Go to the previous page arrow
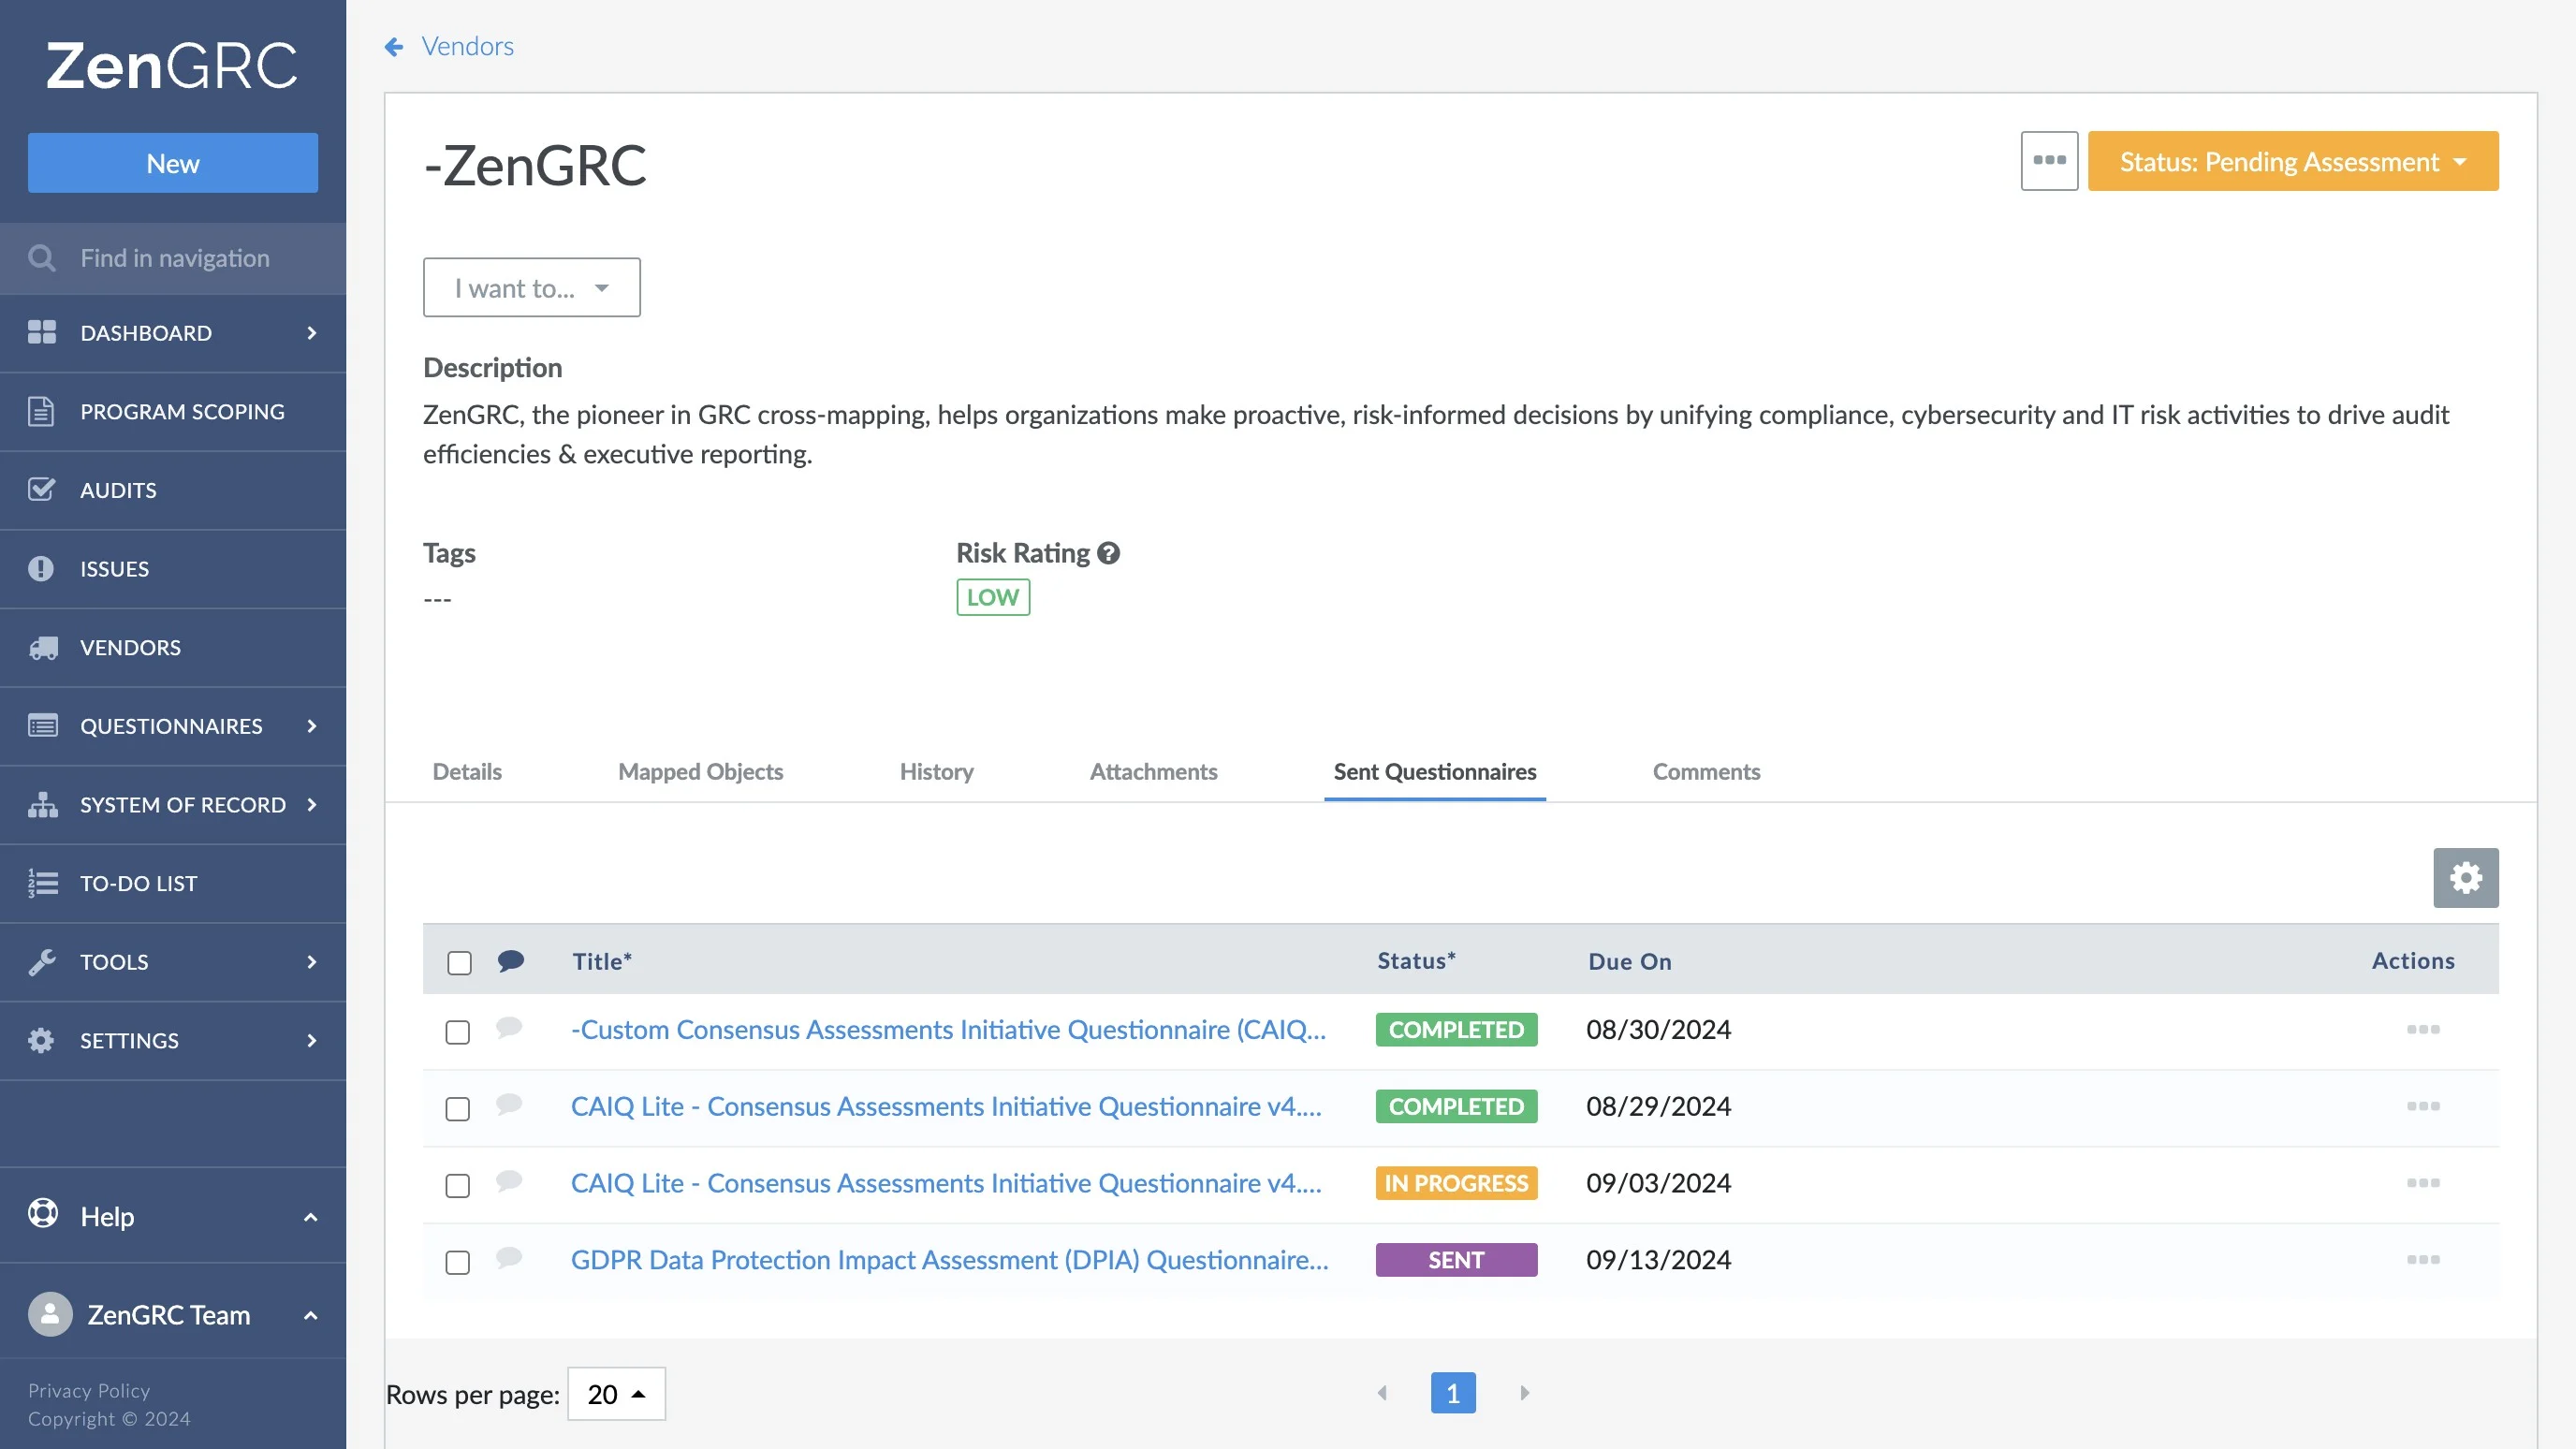The width and height of the screenshot is (2576, 1449). (x=1382, y=1392)
